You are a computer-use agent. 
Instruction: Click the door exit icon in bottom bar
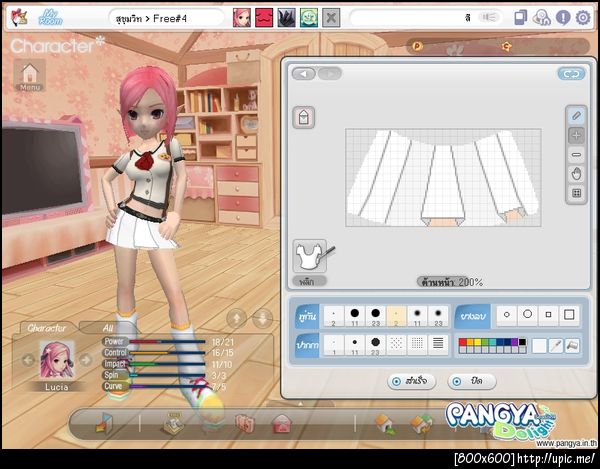[104, 423]
